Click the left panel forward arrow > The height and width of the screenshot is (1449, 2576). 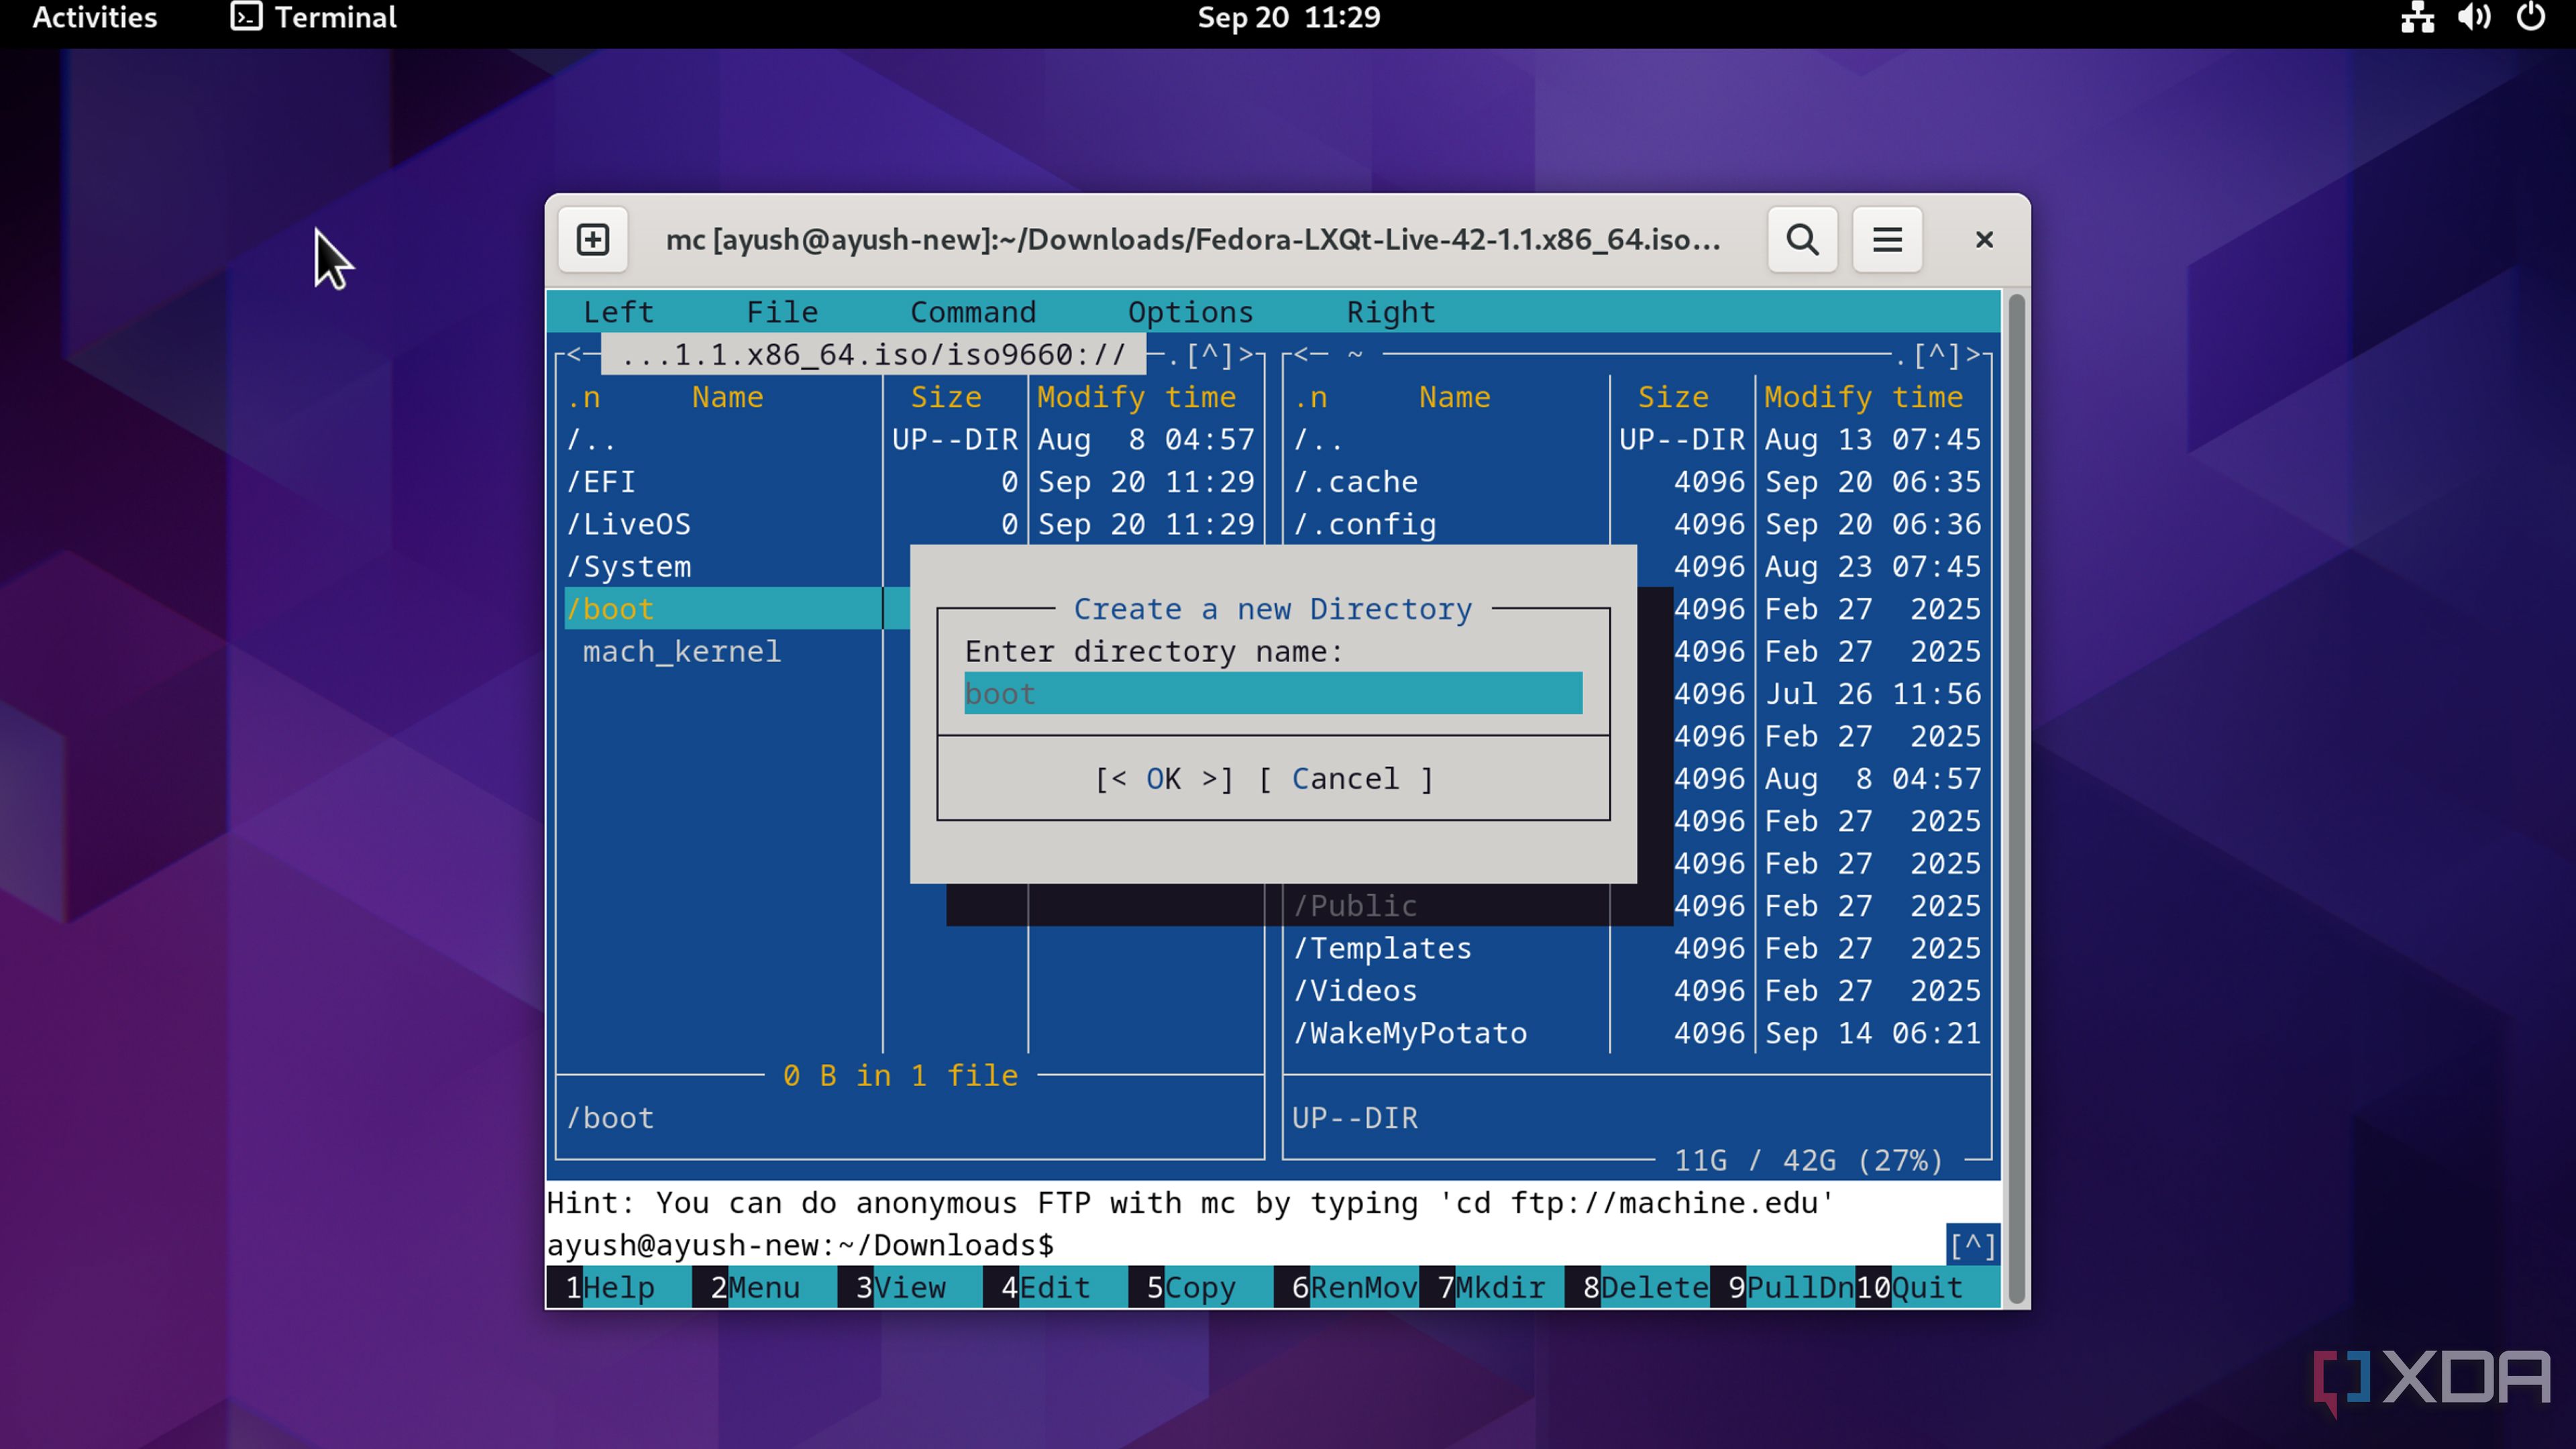1246,355
